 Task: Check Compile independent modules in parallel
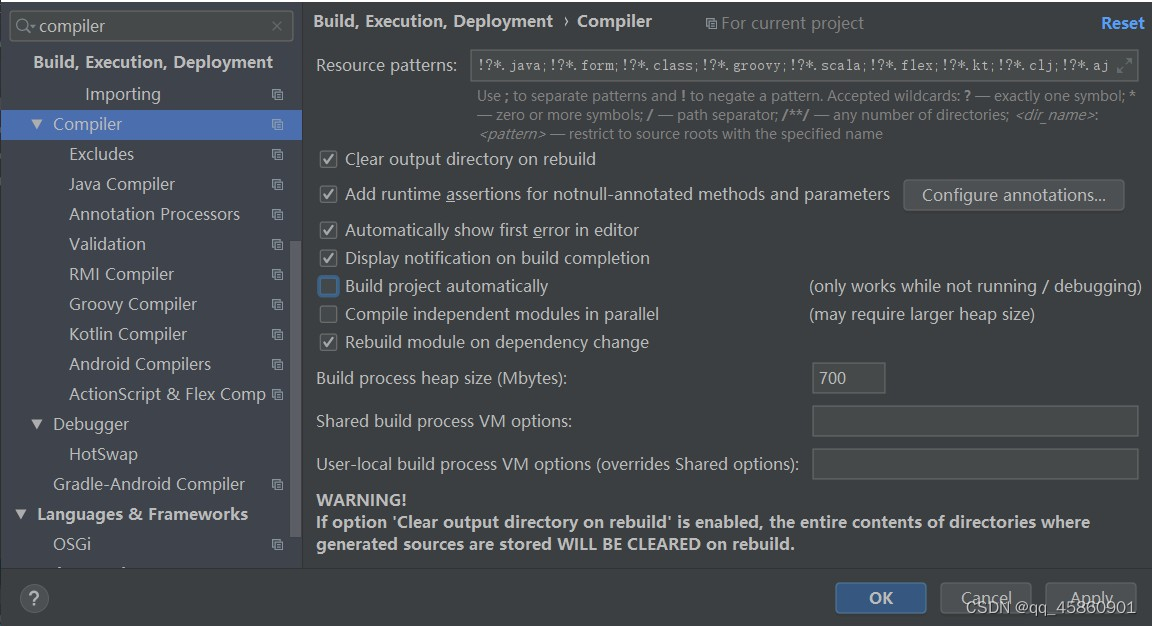click(x=328, y=314)
